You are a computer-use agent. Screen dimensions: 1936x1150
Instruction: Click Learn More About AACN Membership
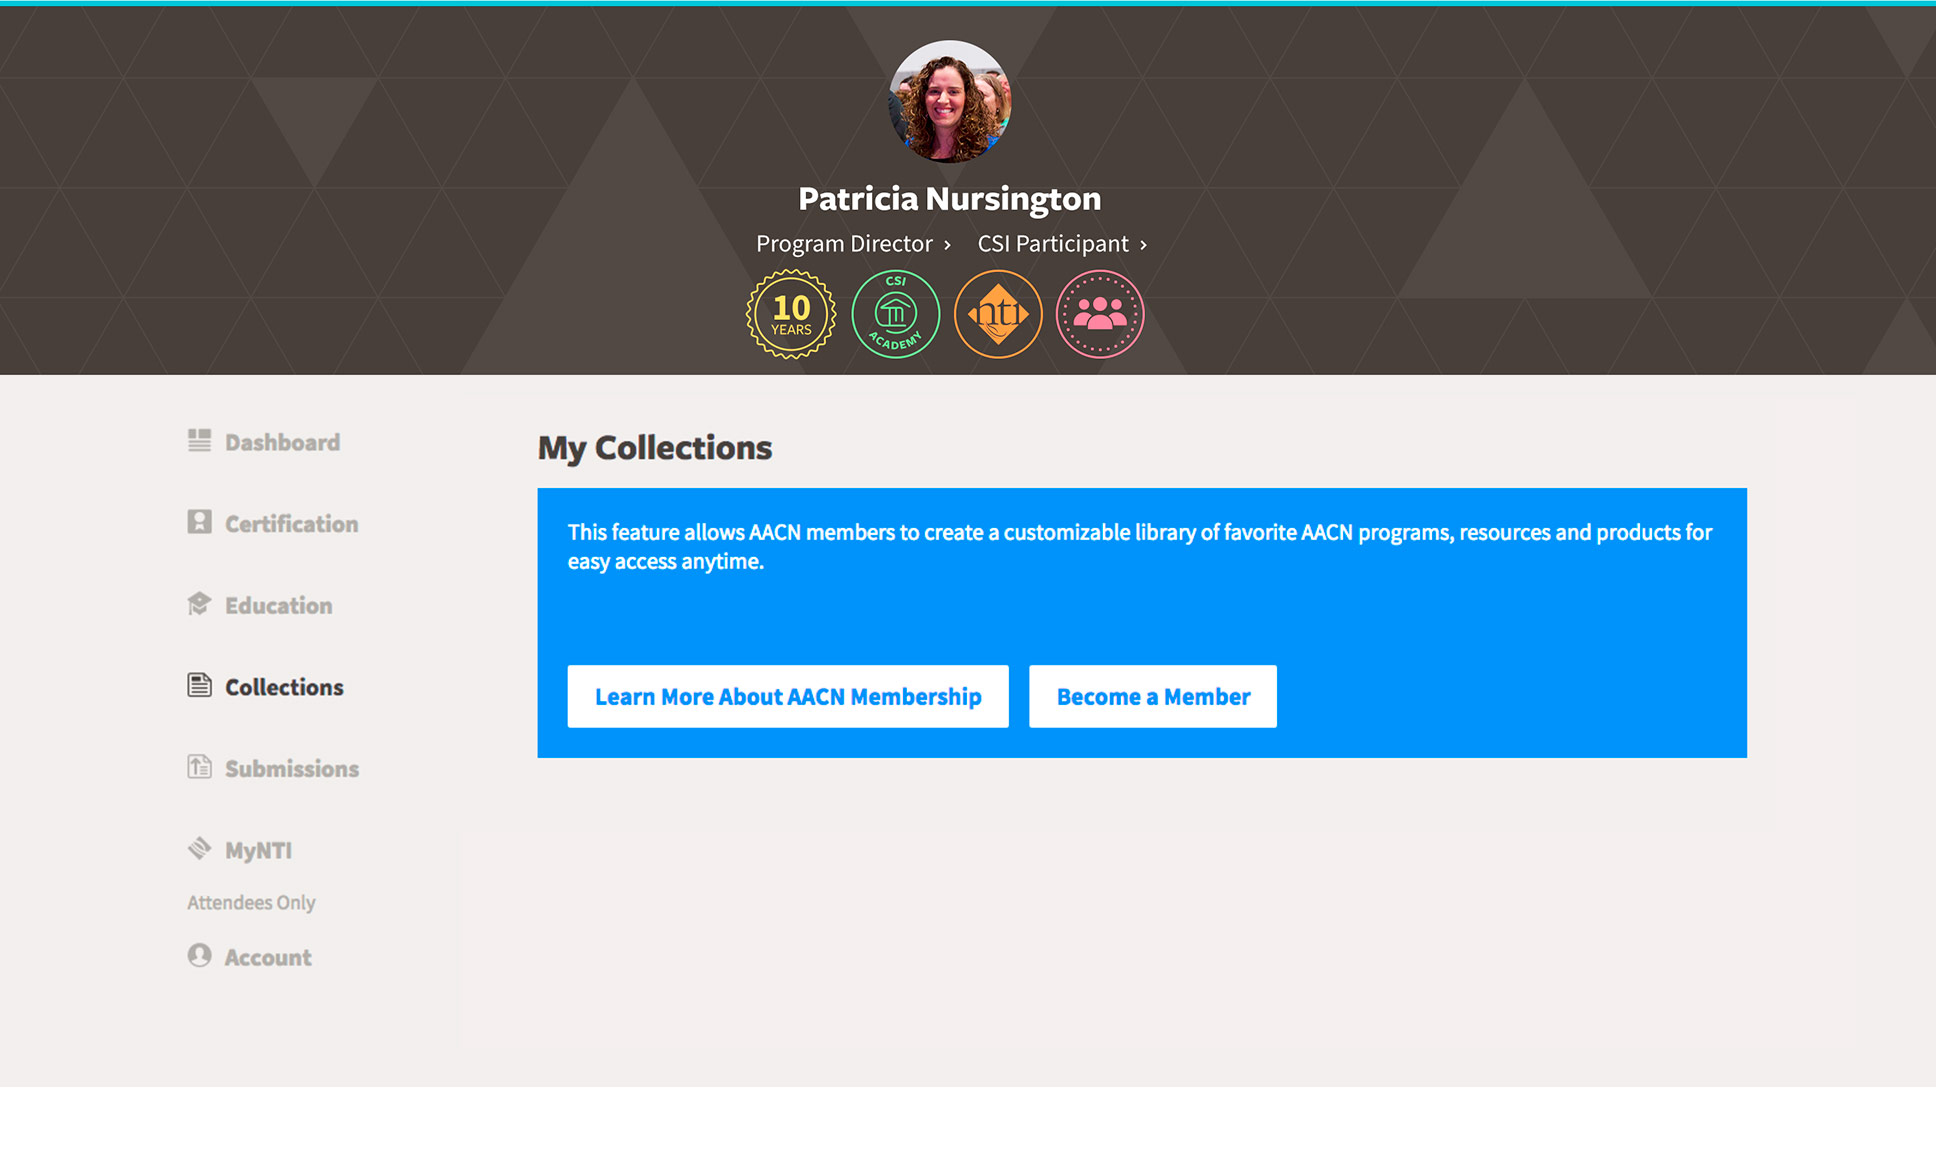788,697
